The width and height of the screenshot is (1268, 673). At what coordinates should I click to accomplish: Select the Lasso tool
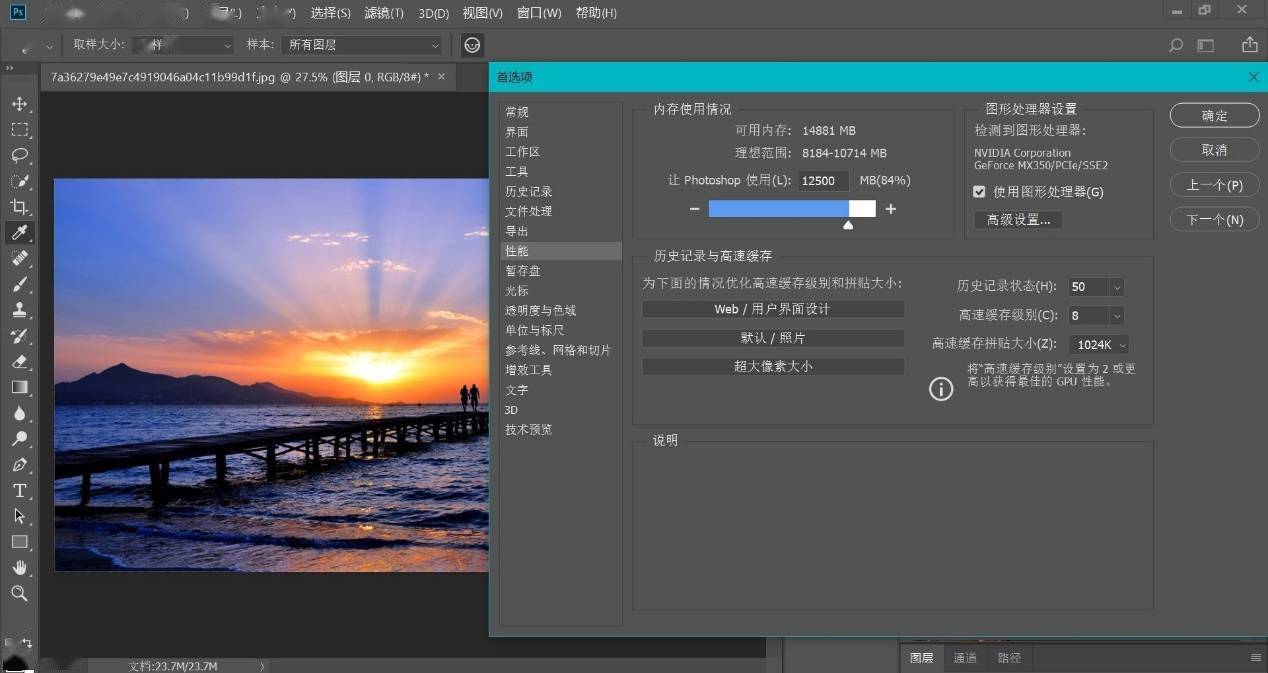pos(19,155)
